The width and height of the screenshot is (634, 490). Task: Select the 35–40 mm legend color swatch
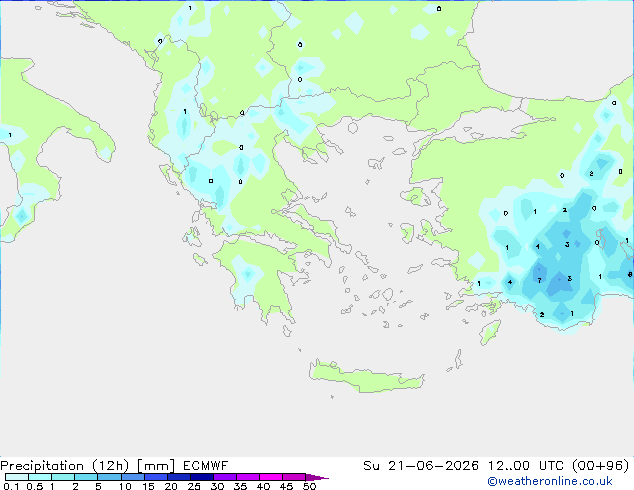coord(248,477)
